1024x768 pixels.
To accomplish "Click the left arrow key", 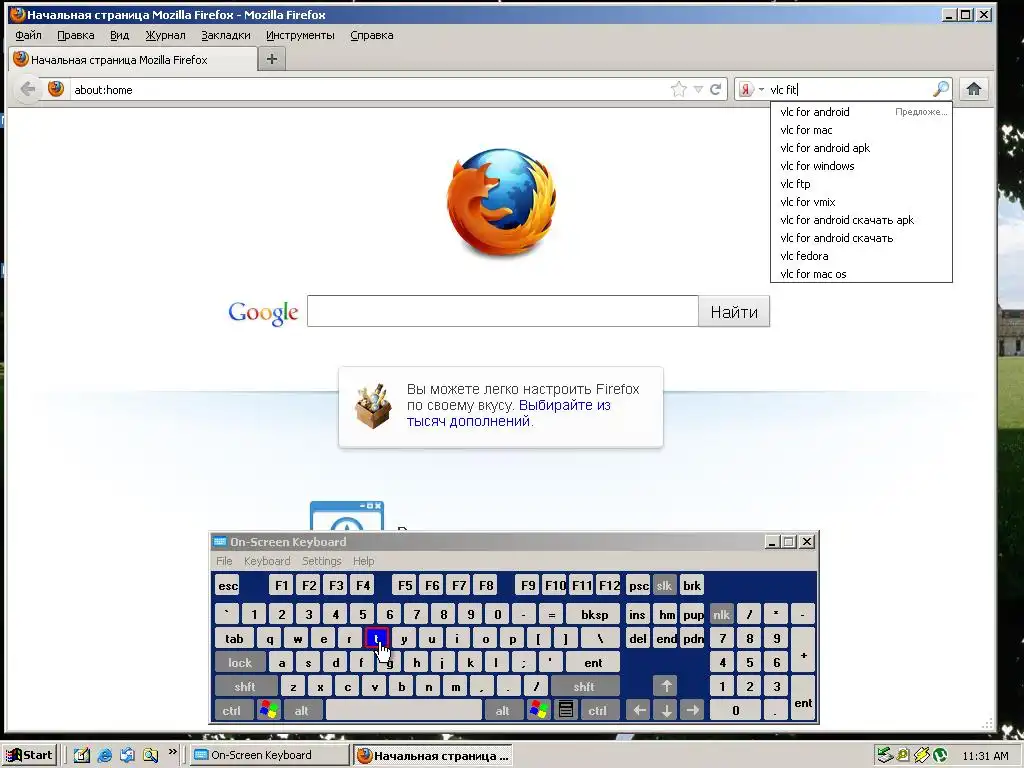I will coord(640,711).
